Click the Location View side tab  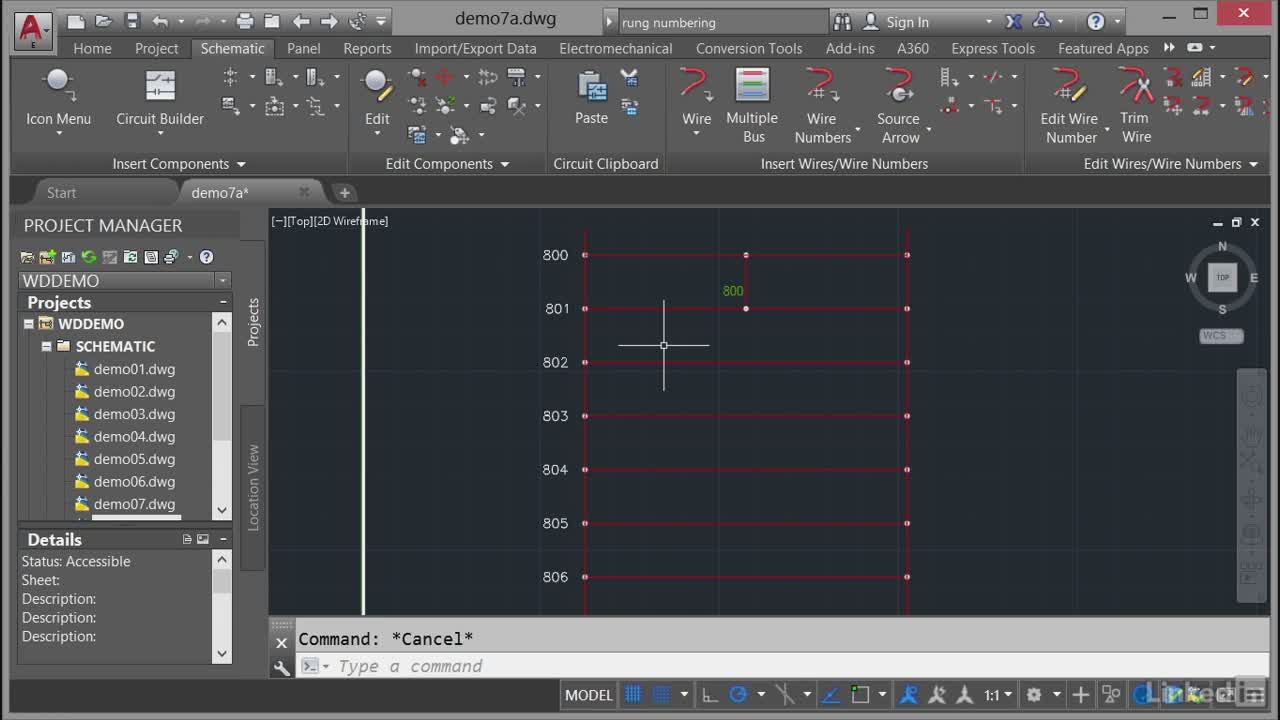(x=254, y=487)
